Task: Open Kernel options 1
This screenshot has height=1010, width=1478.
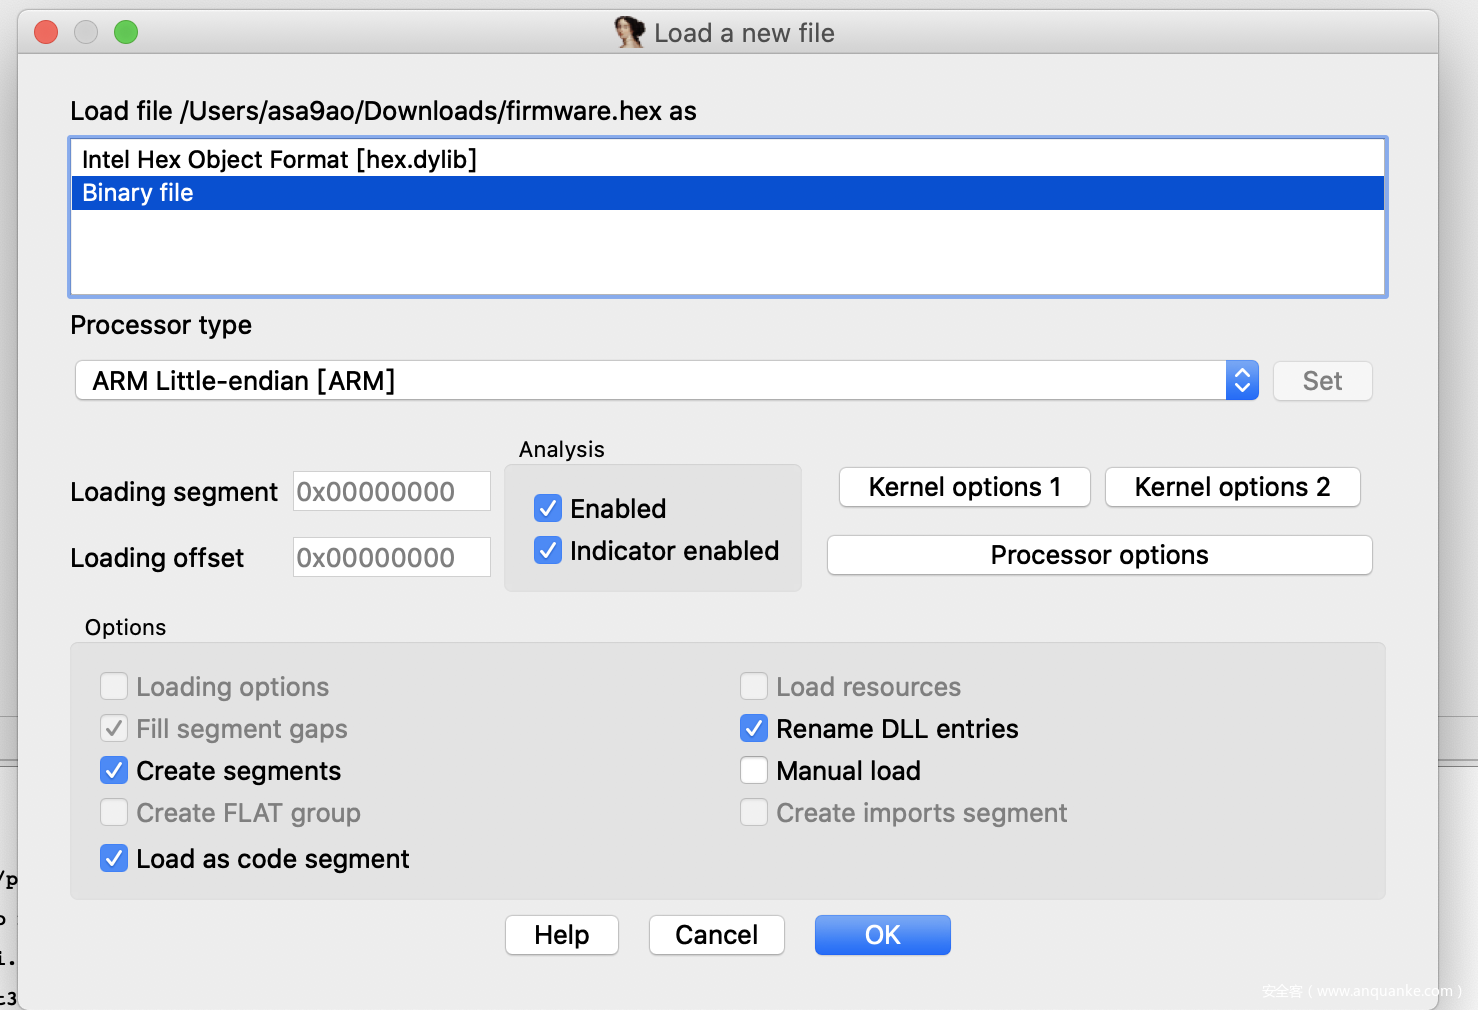Action: 964,487
